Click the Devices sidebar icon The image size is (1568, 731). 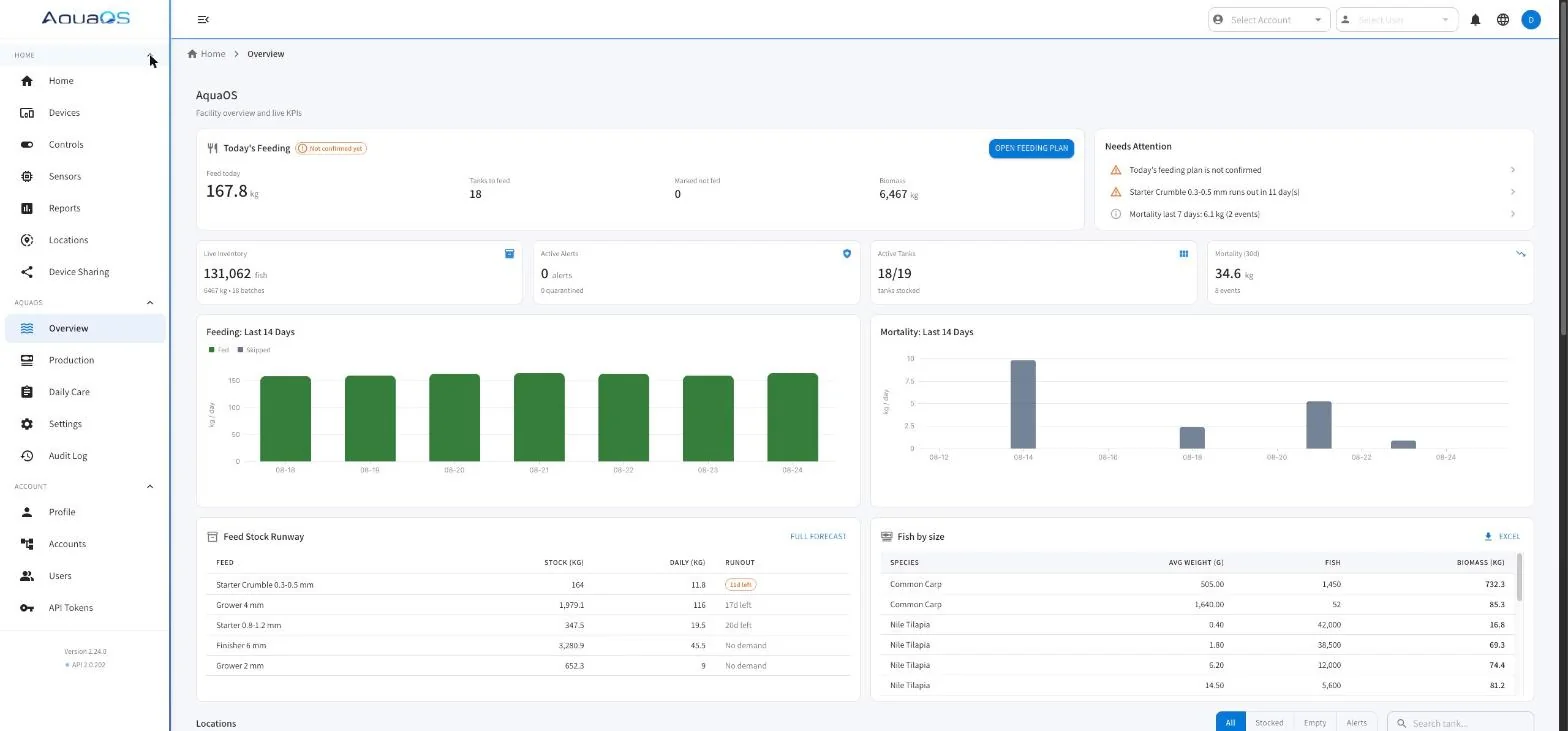27,113
